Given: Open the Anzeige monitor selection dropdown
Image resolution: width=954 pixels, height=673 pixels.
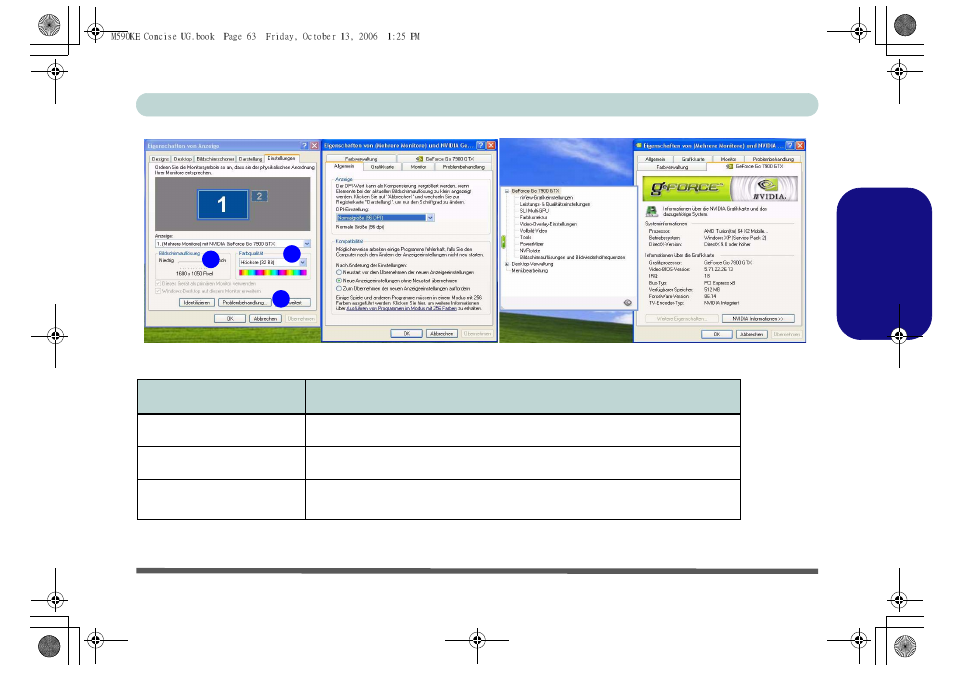Looking at the screenshot, I should (306, 243).
